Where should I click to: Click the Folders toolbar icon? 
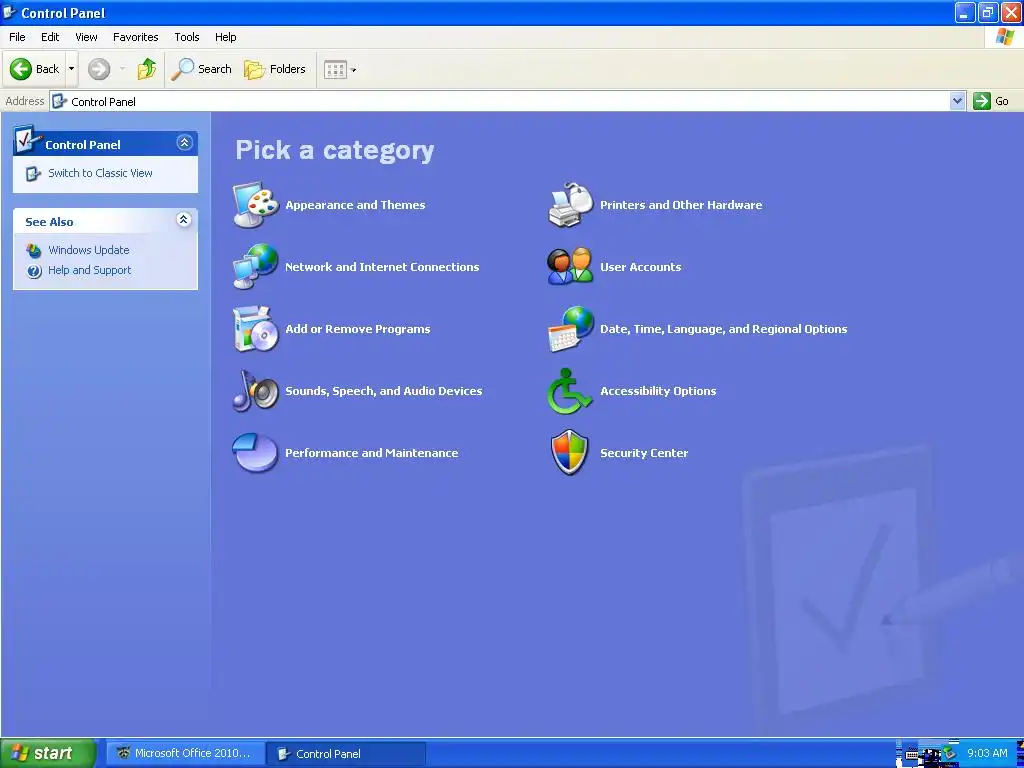coord(254,69)
